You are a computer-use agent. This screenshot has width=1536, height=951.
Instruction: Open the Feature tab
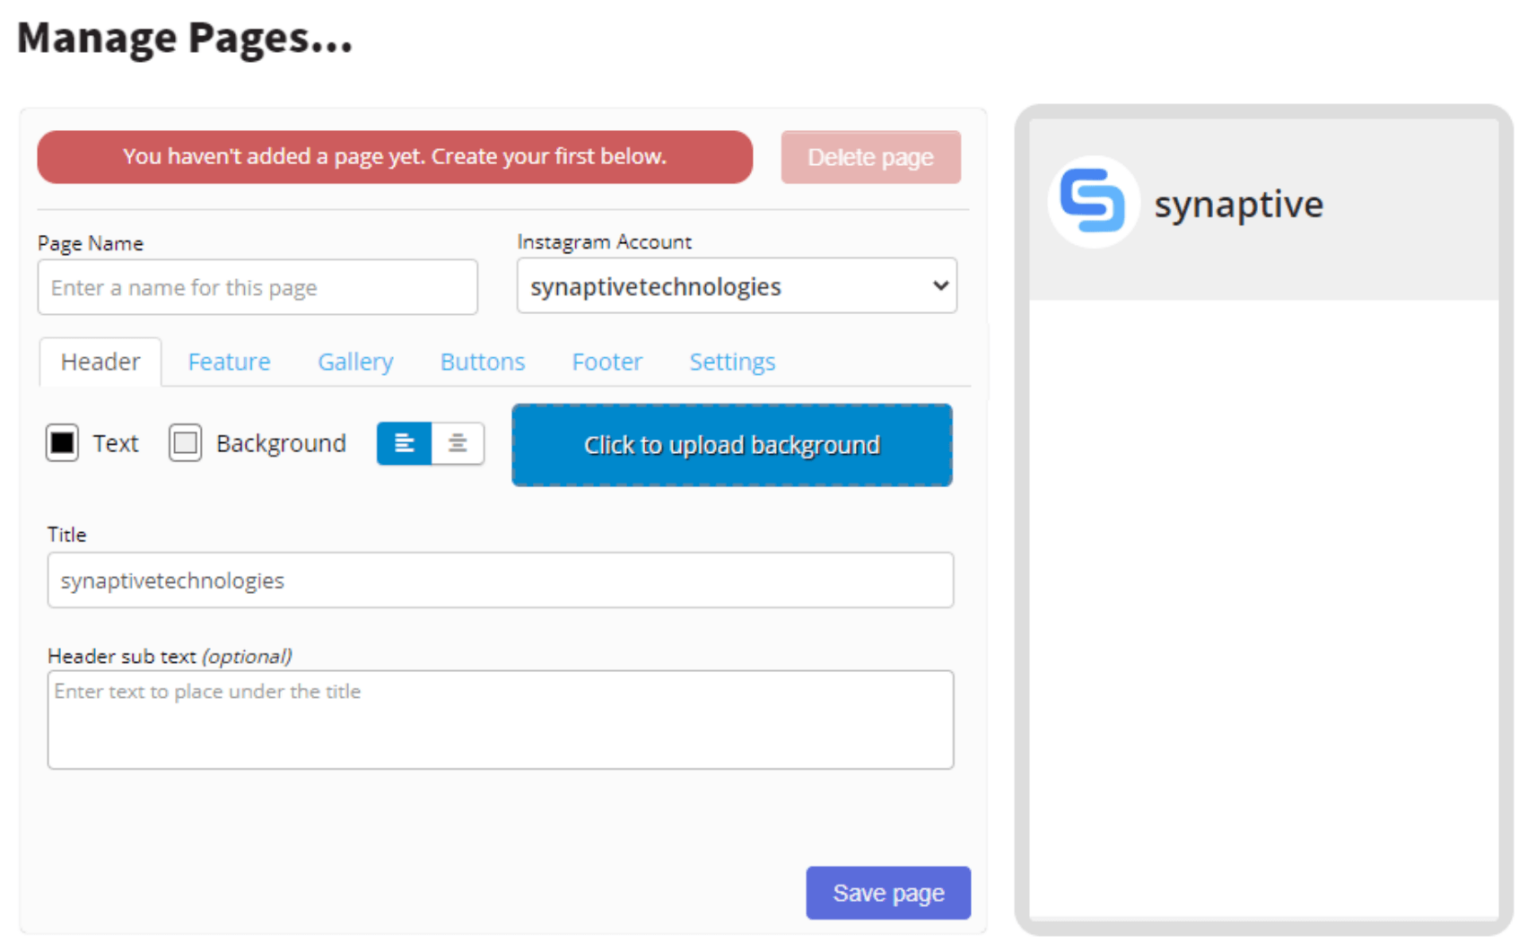(229, 362)
